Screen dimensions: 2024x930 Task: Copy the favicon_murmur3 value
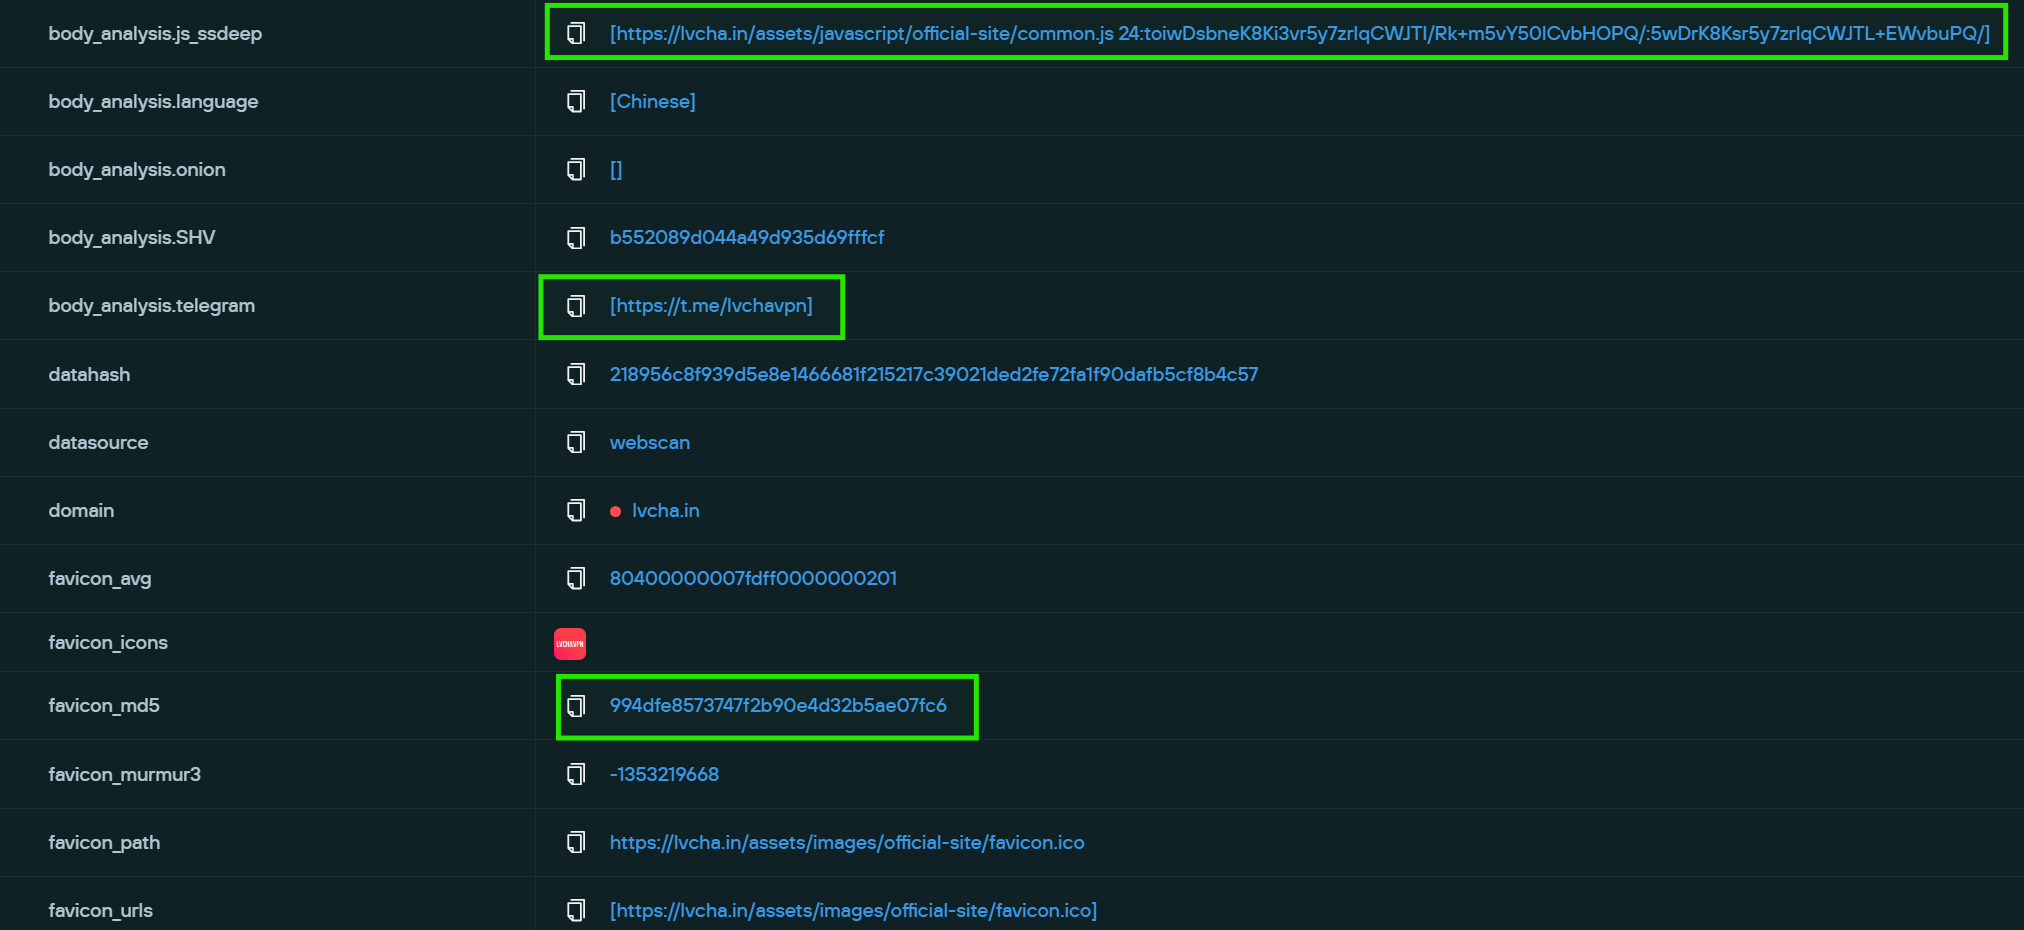574,773
